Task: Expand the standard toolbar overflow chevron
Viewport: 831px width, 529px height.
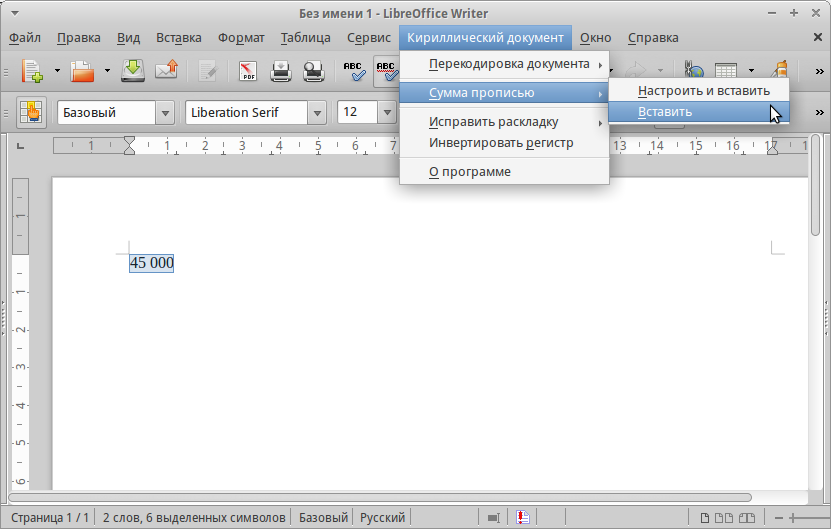Action: (x=819, y=71)
